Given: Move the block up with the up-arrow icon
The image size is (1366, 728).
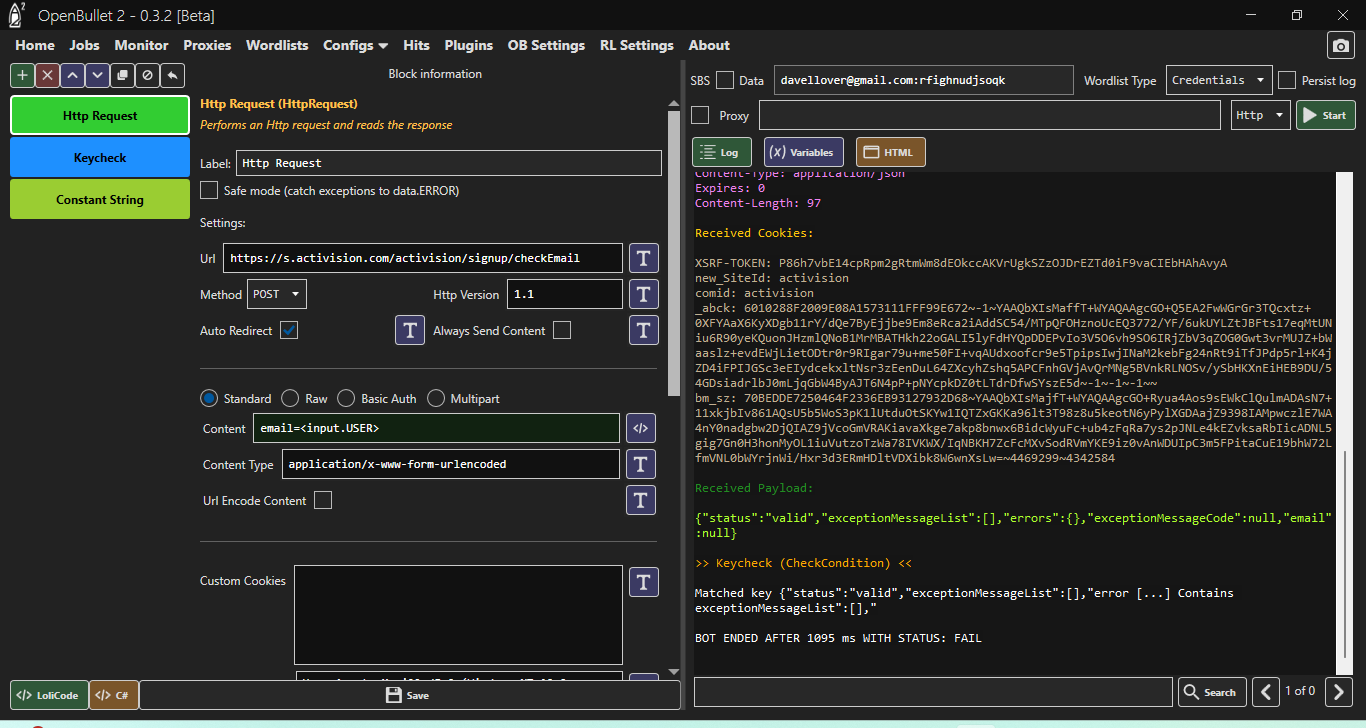Looking at the screenshot, I should point(72,75).
